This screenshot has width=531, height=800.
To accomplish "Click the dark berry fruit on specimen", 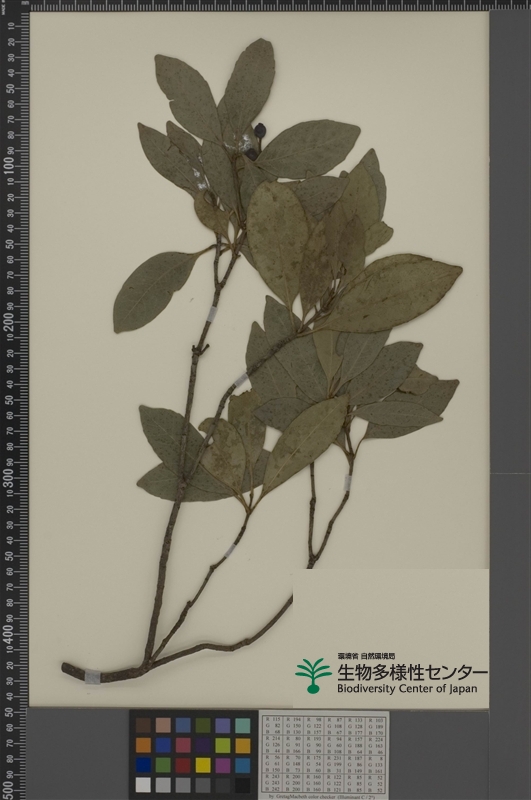I will pos(260,130).
